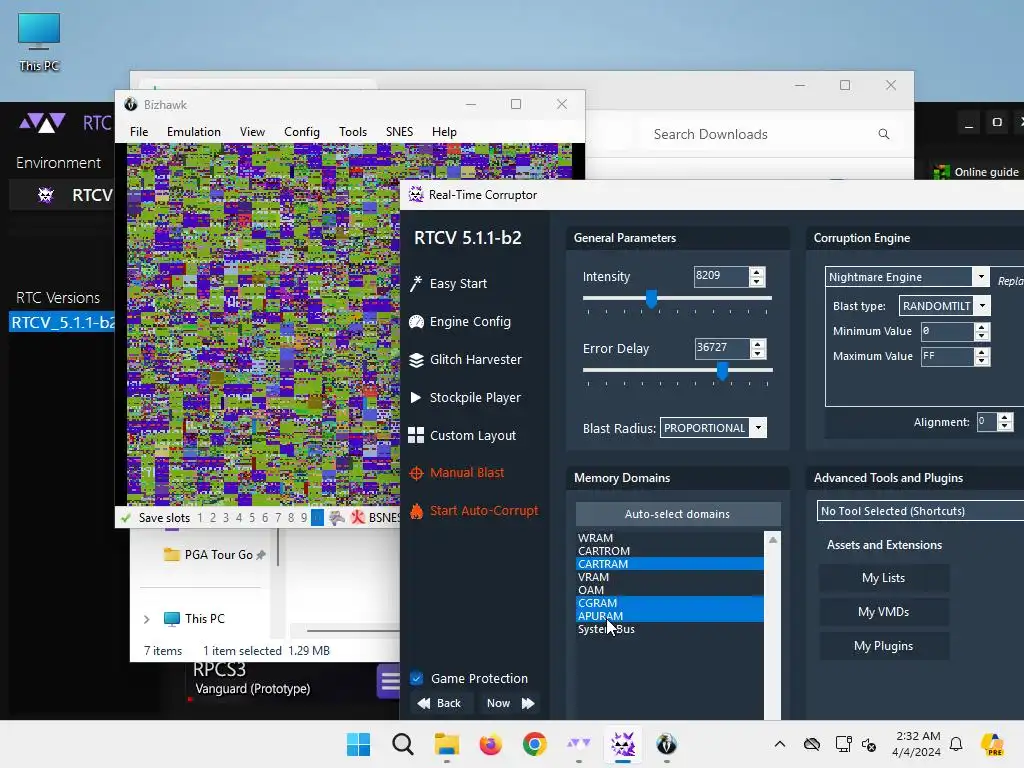Click the Auto-select domains button
The image size is (1024, 768).
click(x=678, y=514)
